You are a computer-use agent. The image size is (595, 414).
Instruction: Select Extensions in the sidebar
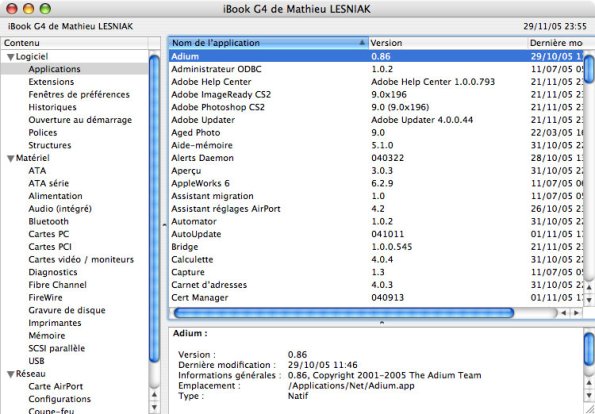pyautogui.click(x=51, y=82)
